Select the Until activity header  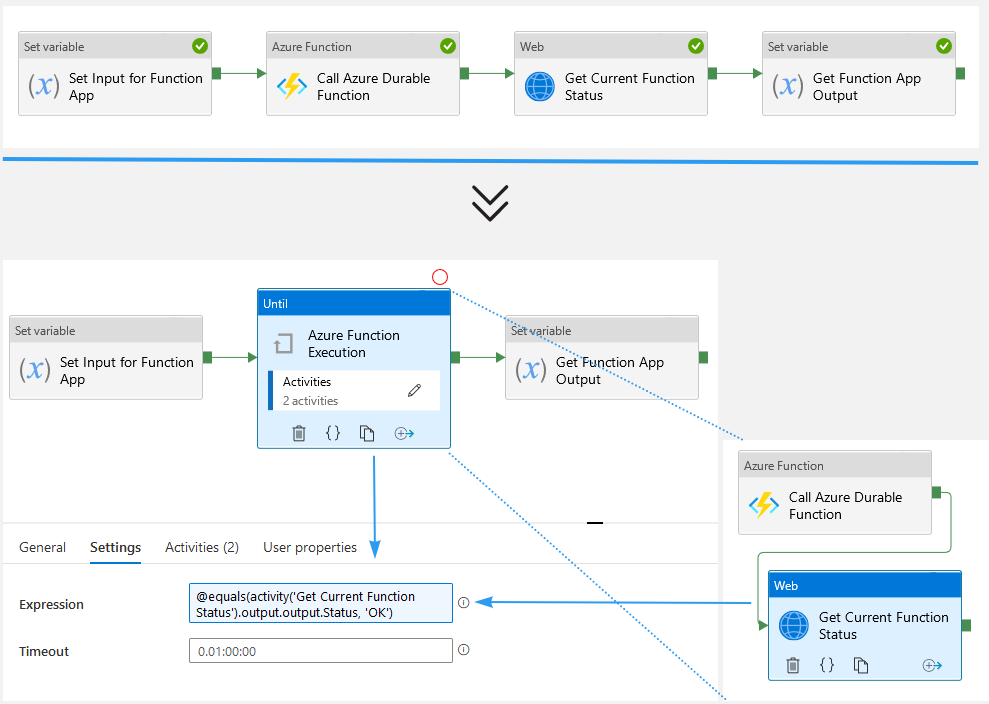click(x=354, y=303)
